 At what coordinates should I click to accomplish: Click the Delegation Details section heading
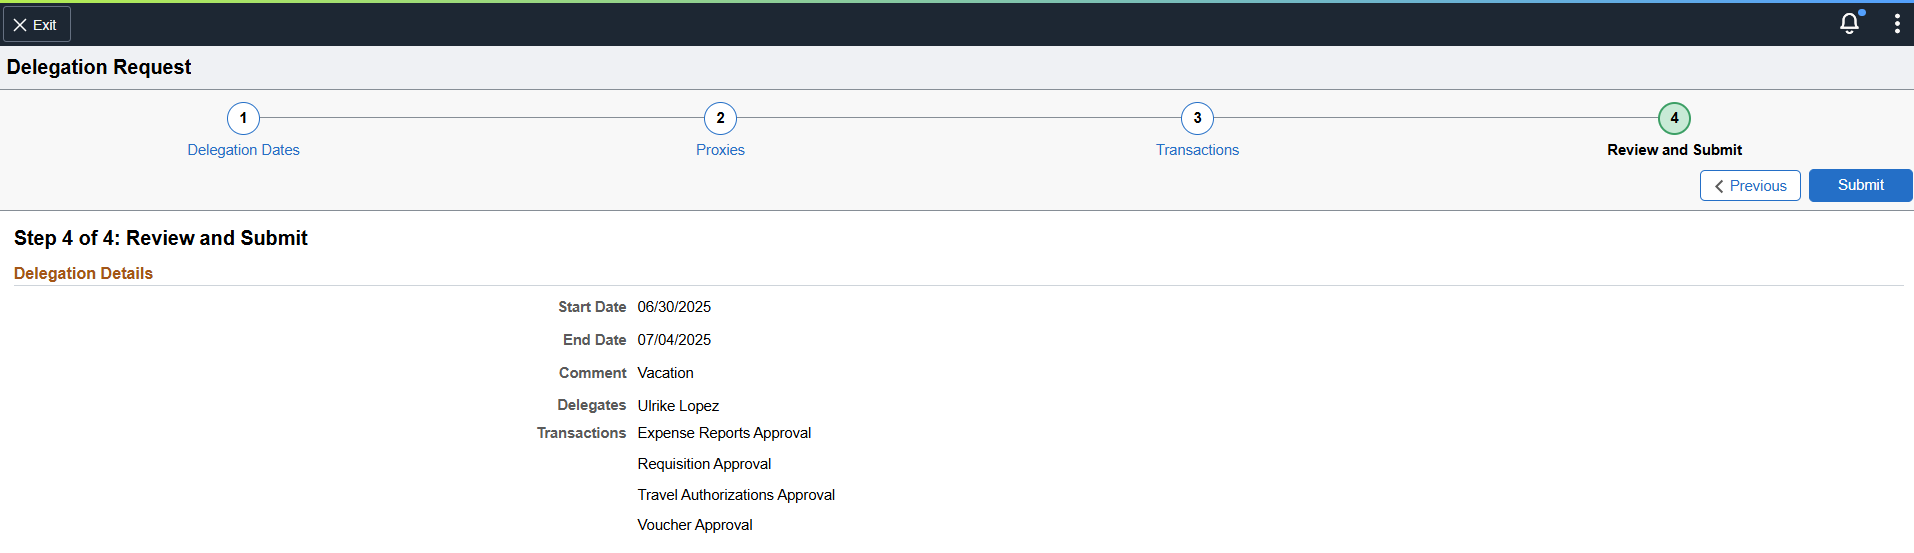pos(83,273)
